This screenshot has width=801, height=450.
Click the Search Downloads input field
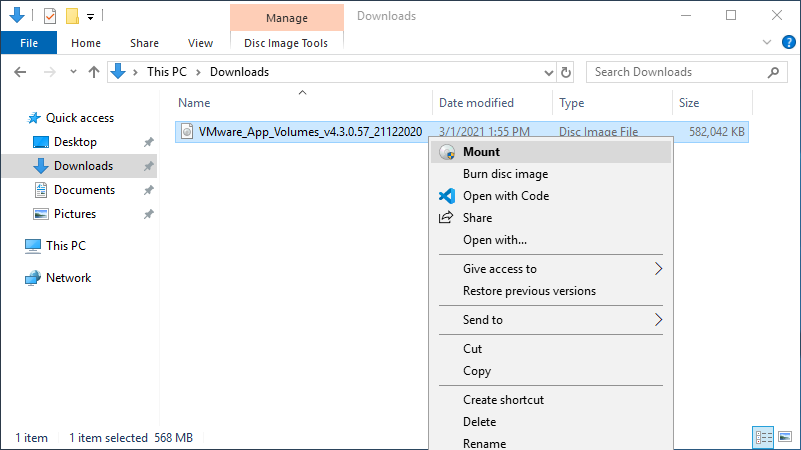pyautogui.click(x=678, y=72)
